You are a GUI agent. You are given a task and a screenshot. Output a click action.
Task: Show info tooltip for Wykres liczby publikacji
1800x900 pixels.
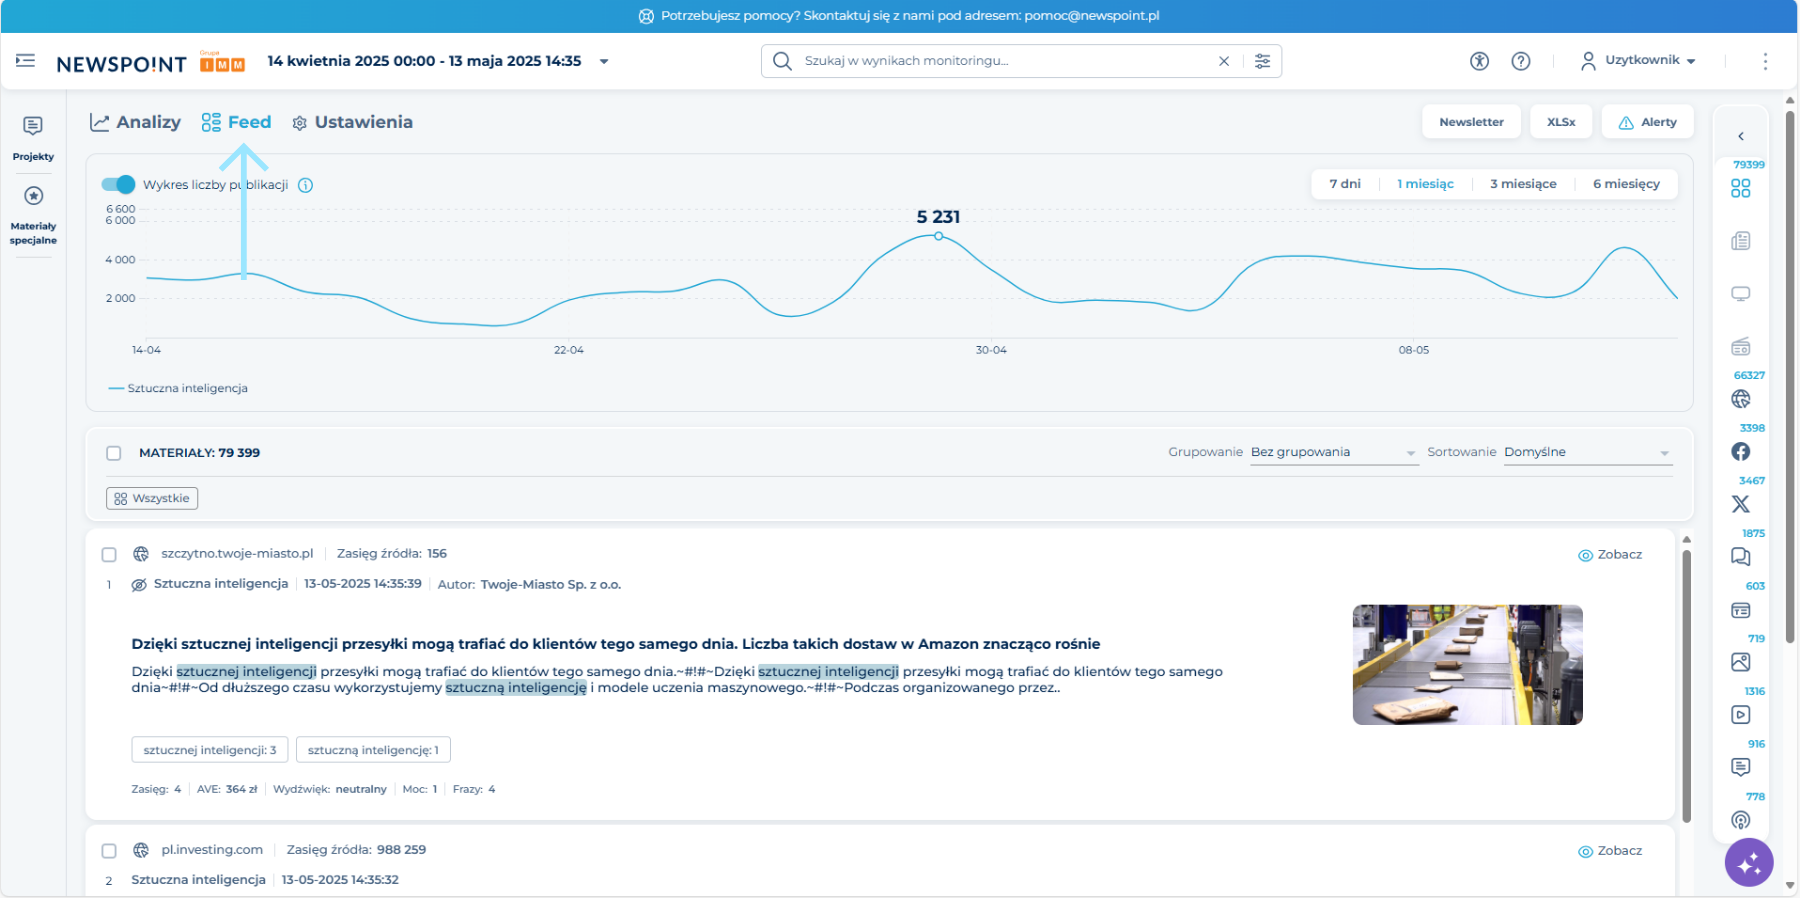coord(306,185)
